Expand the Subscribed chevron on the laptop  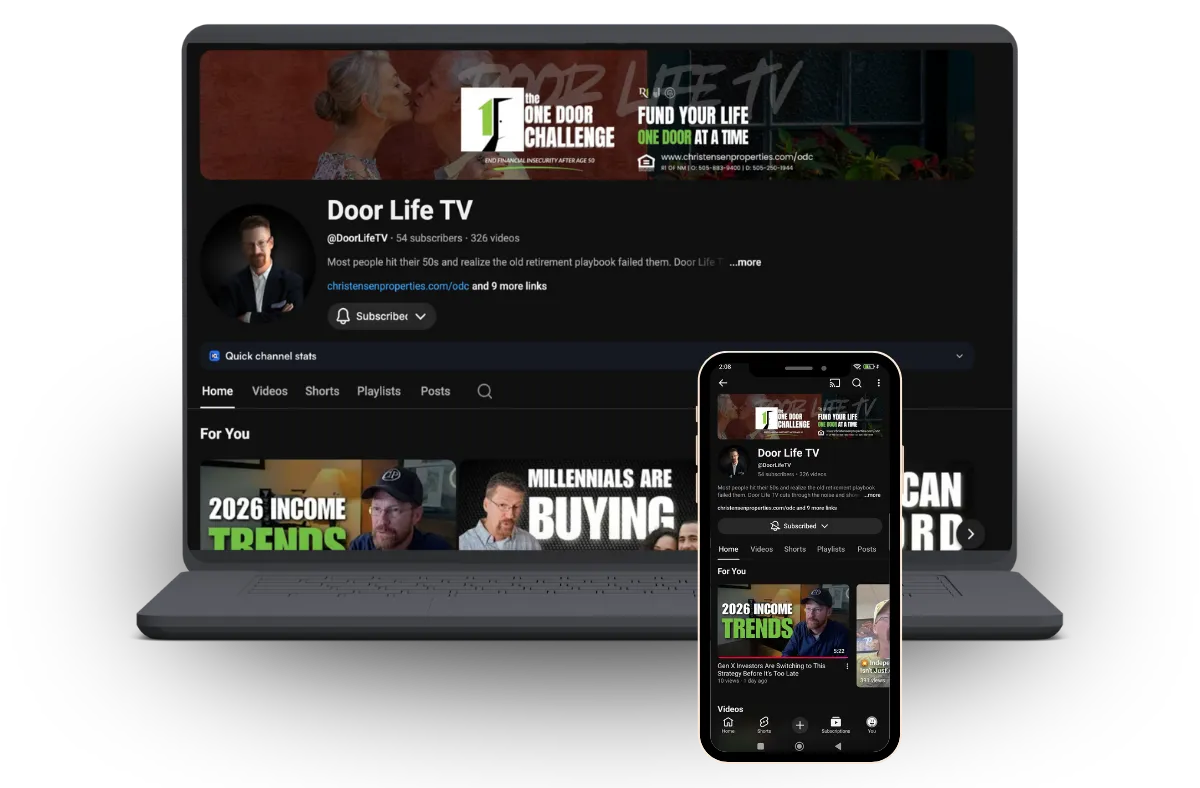pyautogui.click(x=420, y=316)
